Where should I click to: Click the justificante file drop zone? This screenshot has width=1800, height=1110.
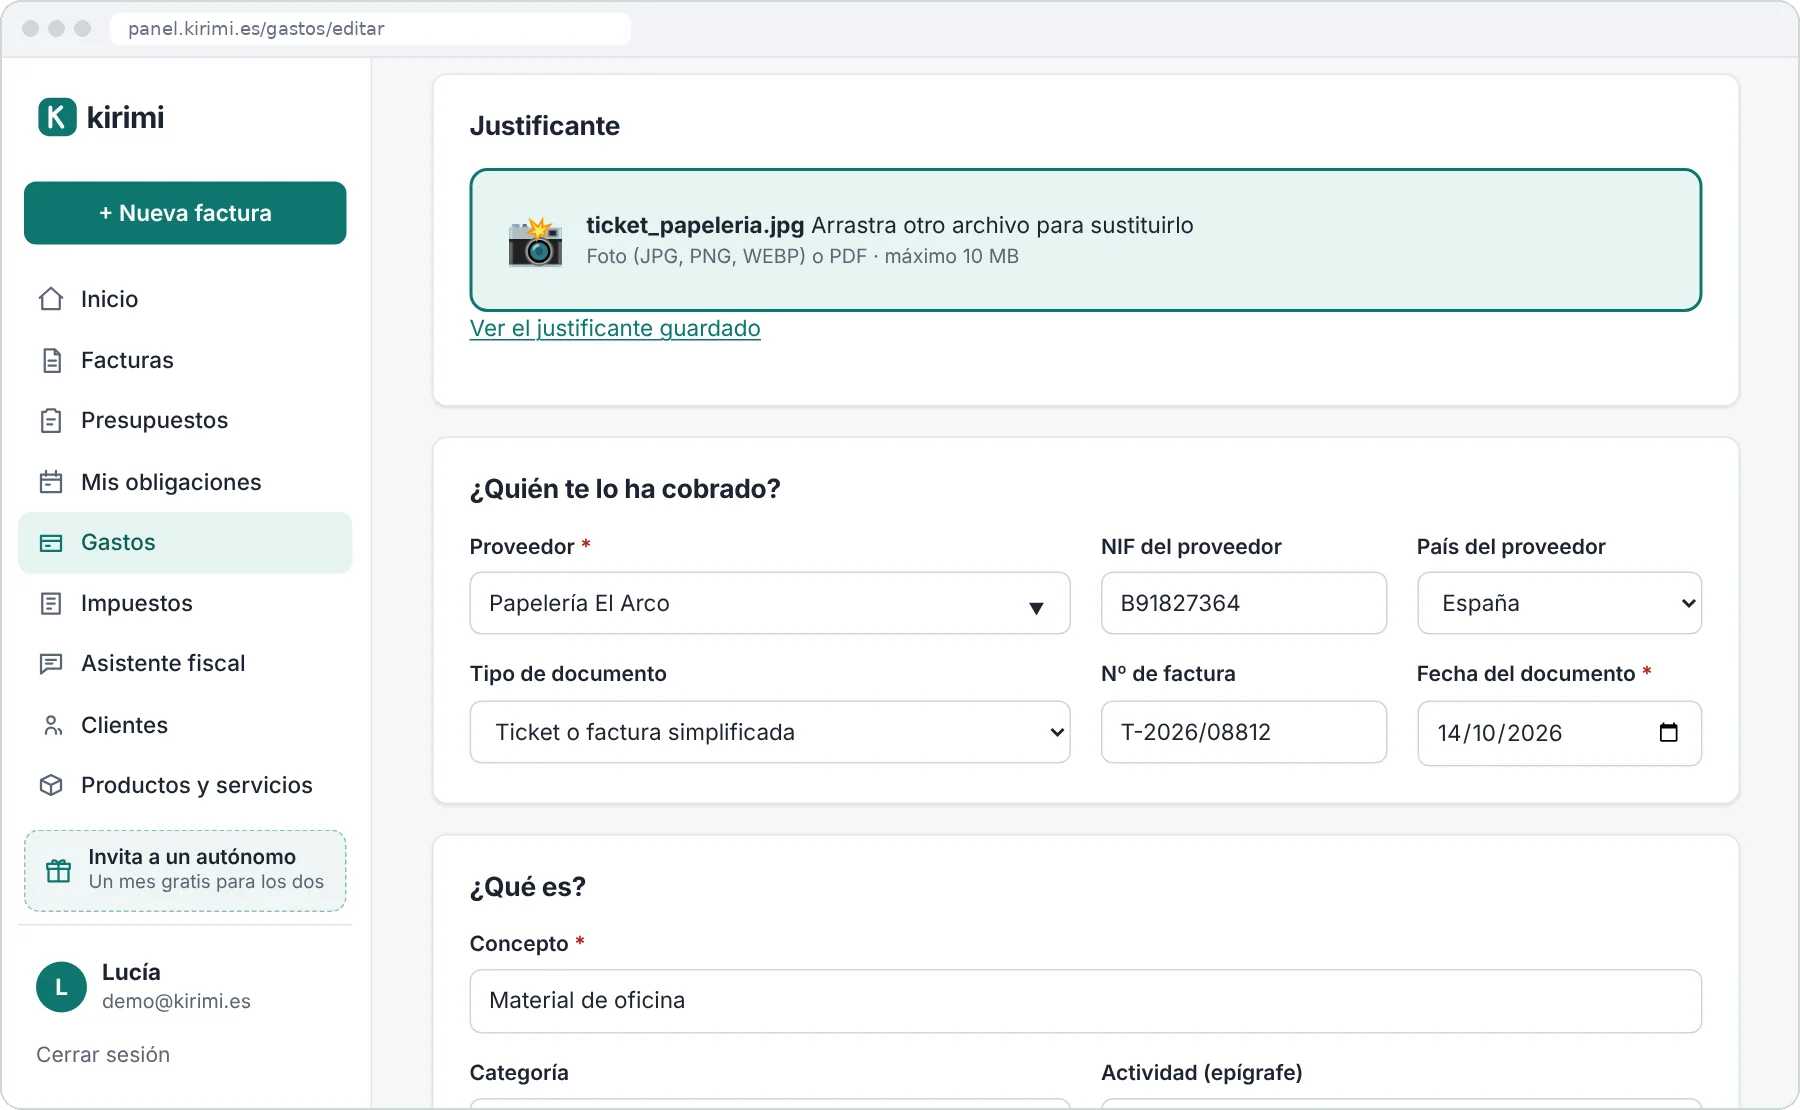tap(1086, 240)
